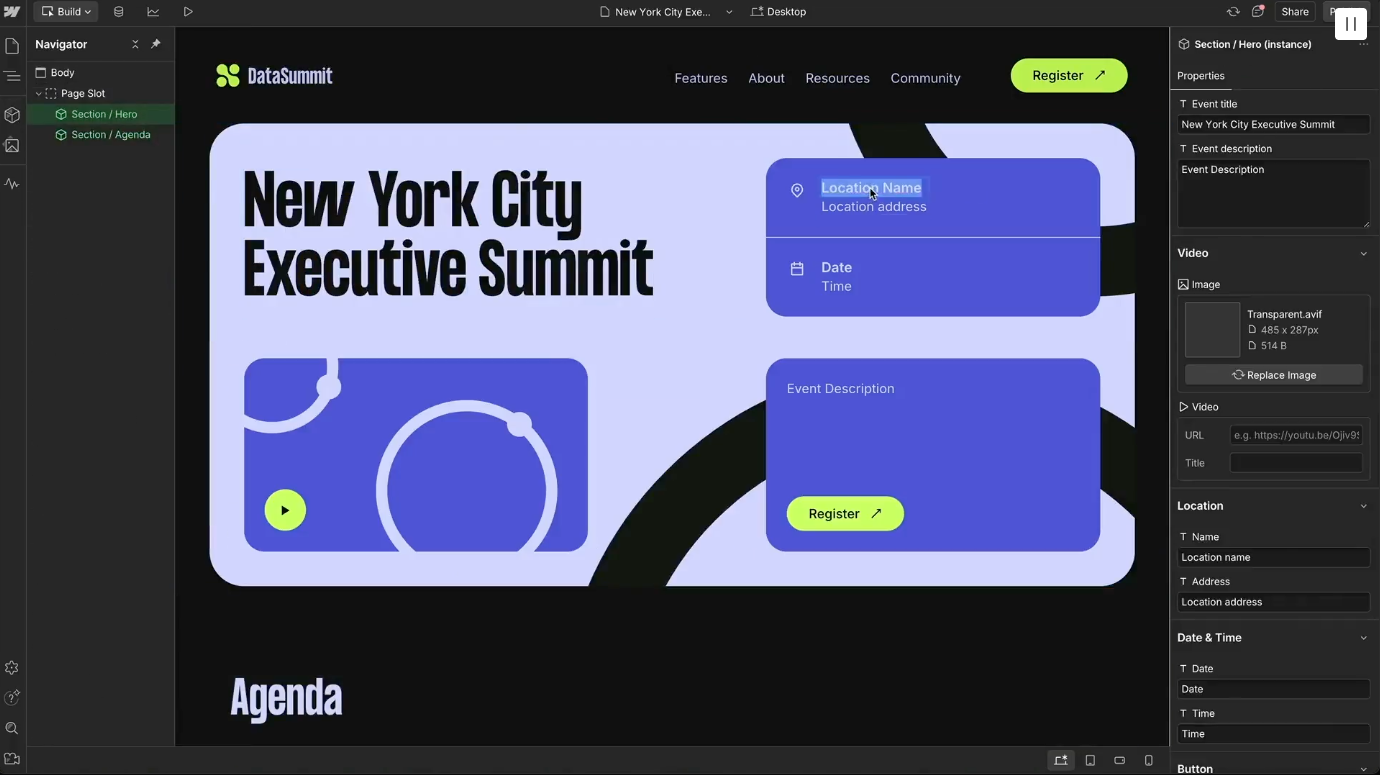
Task: Click the Share button
Action: coord(1295,11)
